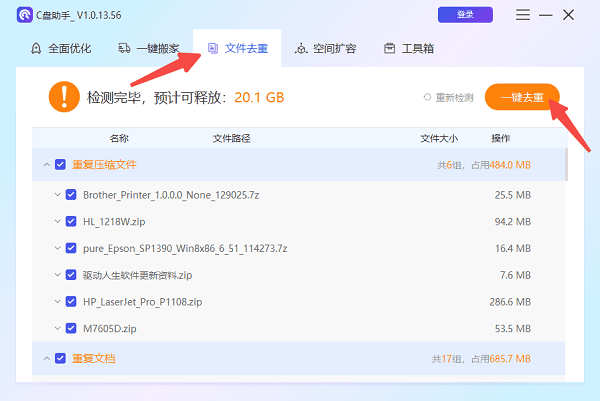Image resolution: width=600 pixels, height=401 pixels.
Task: Click the 全面优化 rocket icon
Action: (36, 48)
